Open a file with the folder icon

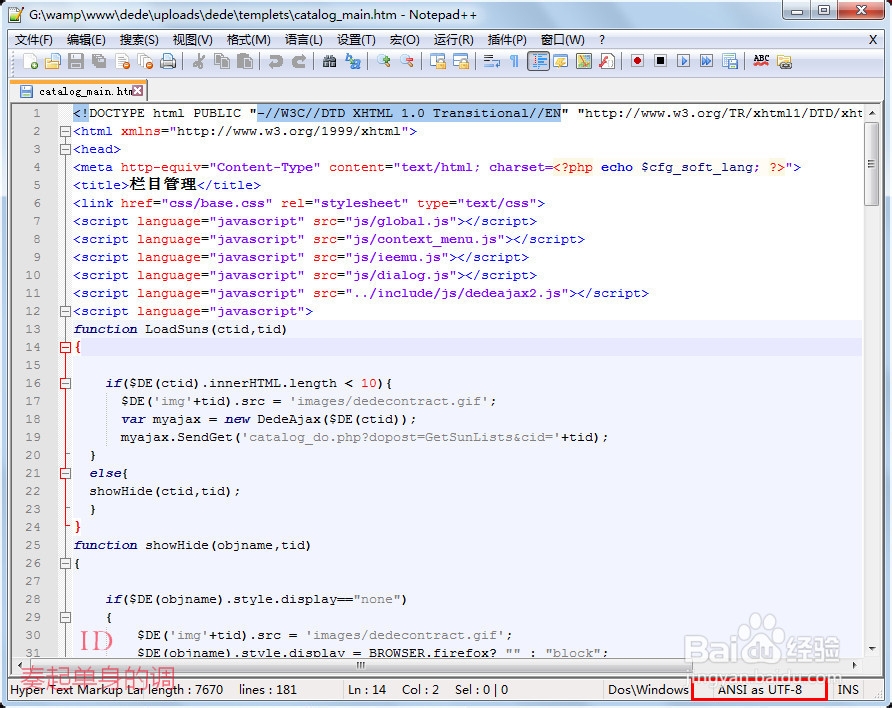click(x=52, y=61)
